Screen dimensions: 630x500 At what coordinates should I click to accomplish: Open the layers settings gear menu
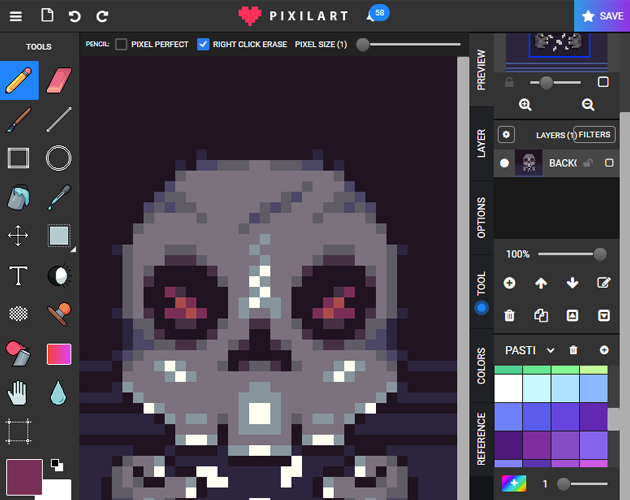[506, 135]
